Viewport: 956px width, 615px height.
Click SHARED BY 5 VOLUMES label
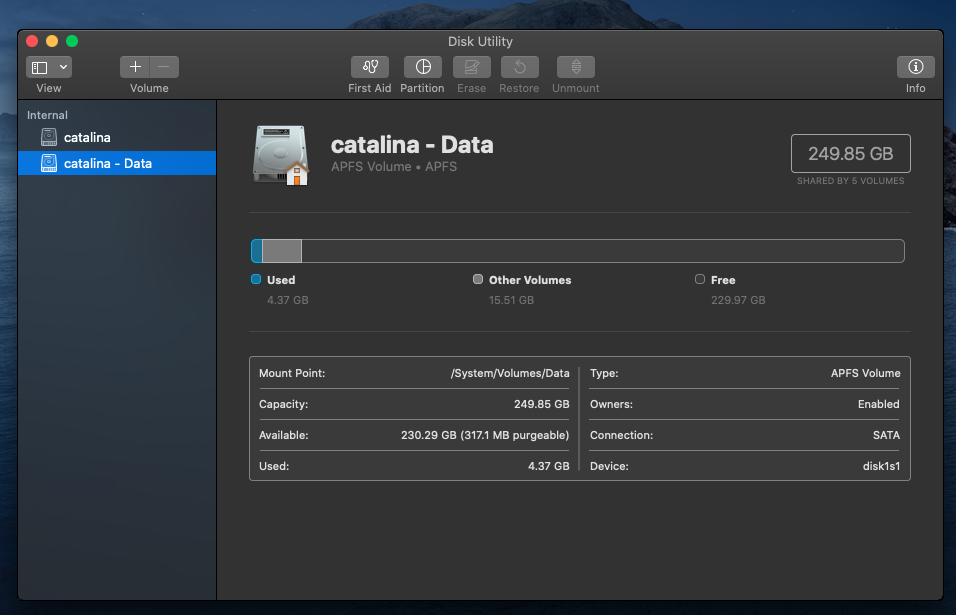(x=851, y=181)
